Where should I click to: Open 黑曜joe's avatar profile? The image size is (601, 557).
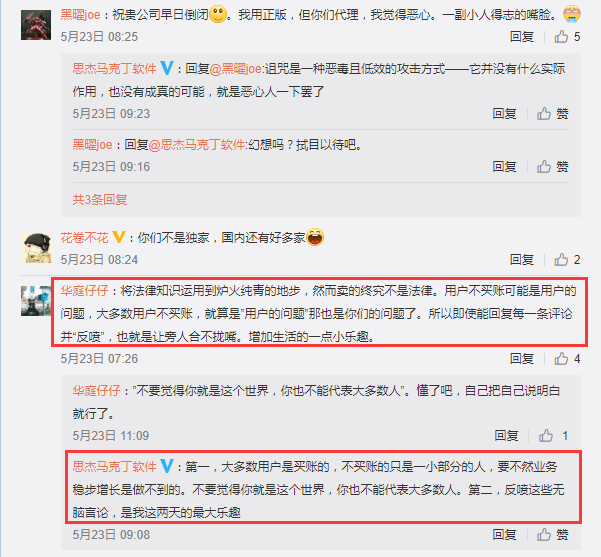[36, 25]
